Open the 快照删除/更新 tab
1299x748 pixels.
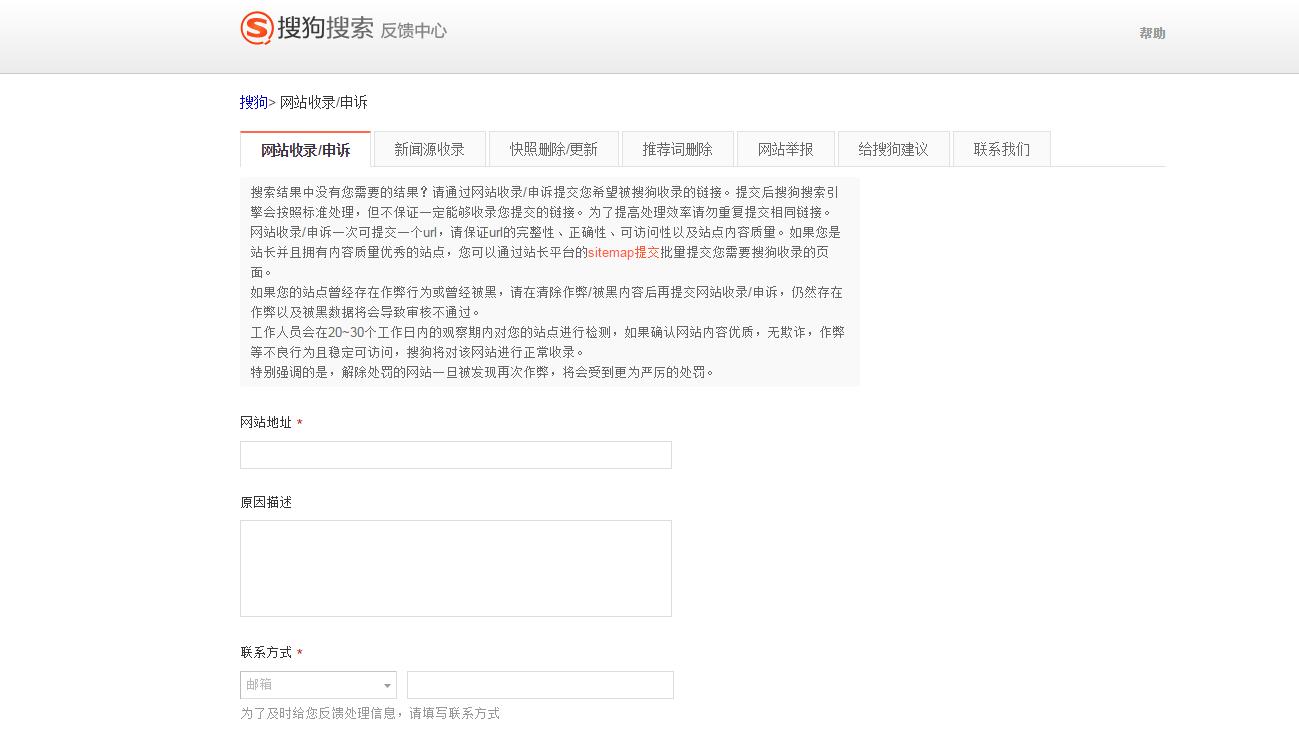pyautogui.click(x=553, y=147)
